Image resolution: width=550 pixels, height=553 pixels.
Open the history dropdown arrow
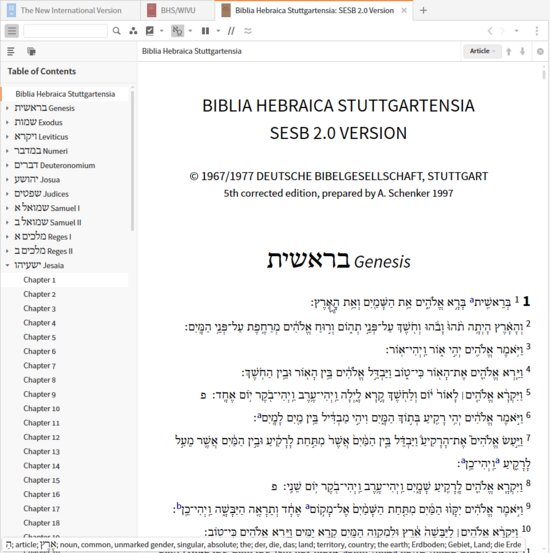(516, 31)
